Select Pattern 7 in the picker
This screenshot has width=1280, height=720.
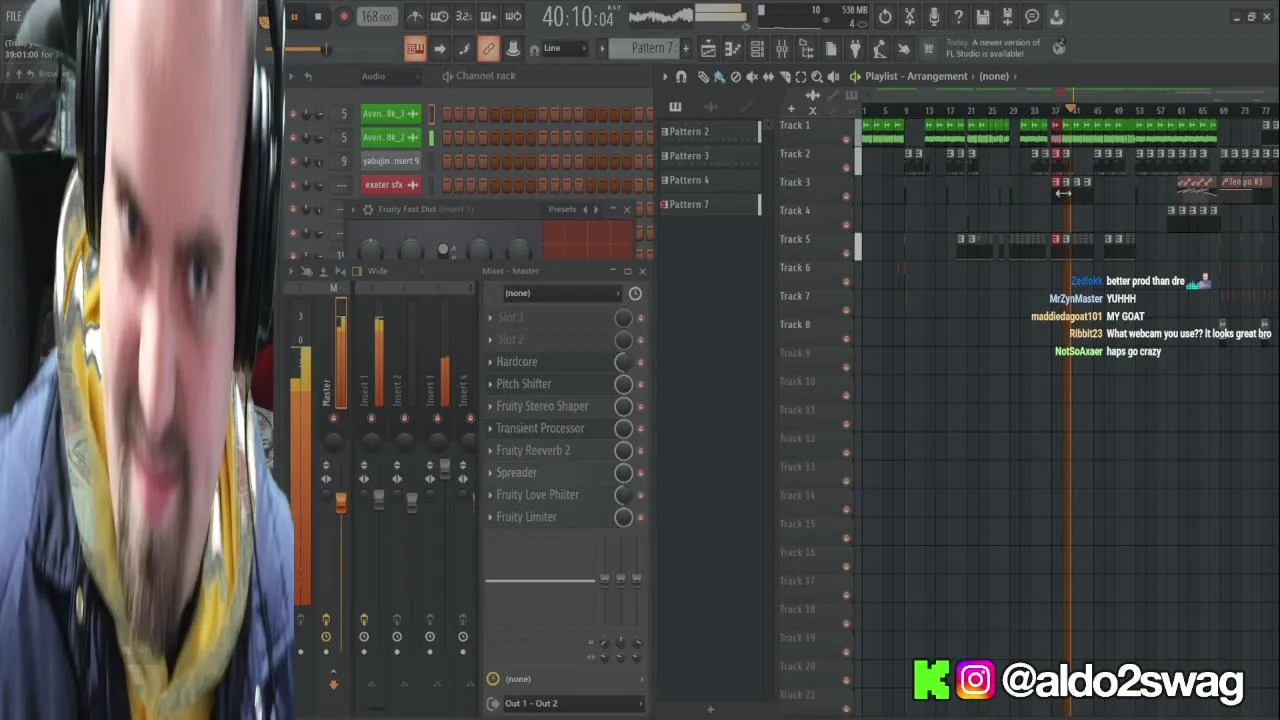[709, 204]
